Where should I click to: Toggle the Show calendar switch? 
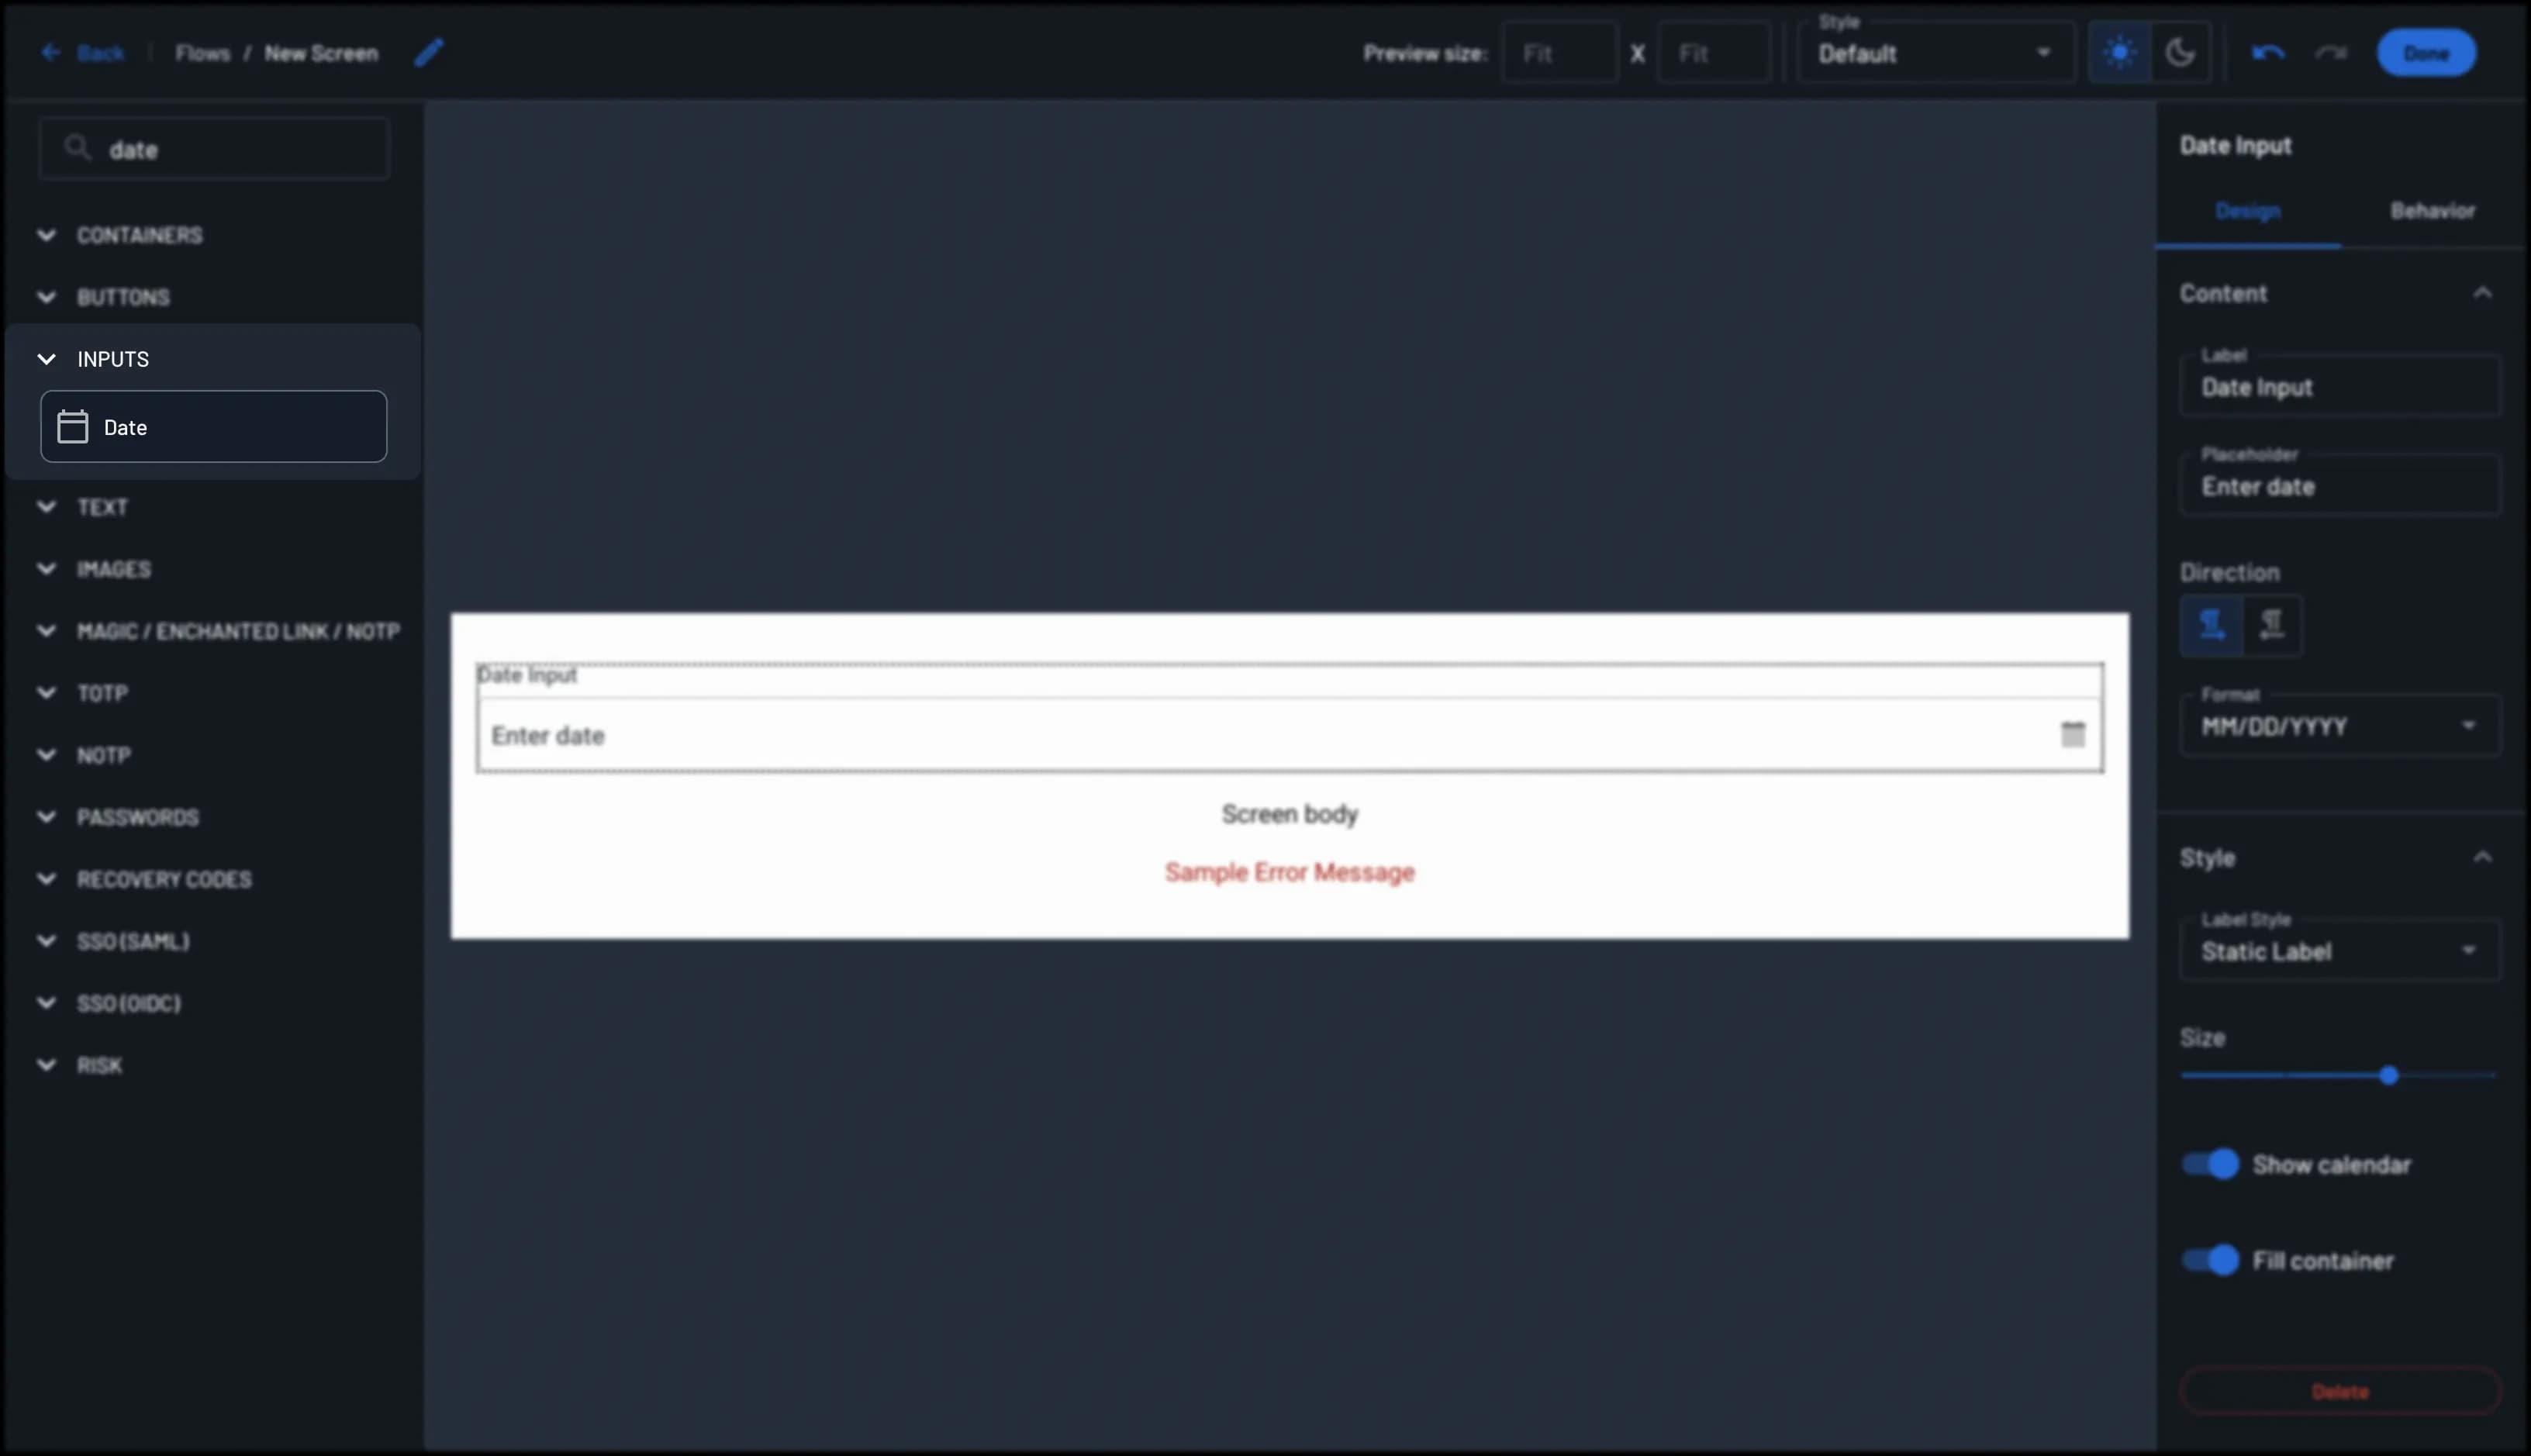[2210, 1164]
